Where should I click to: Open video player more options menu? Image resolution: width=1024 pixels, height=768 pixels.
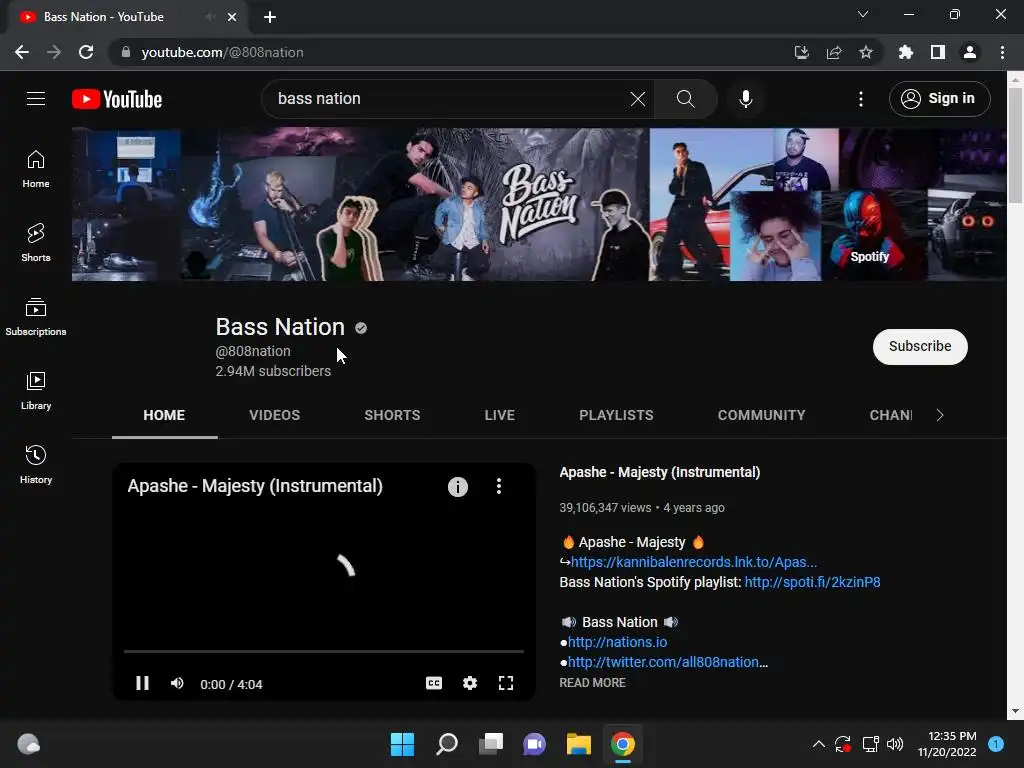click(x=499, y=486)
